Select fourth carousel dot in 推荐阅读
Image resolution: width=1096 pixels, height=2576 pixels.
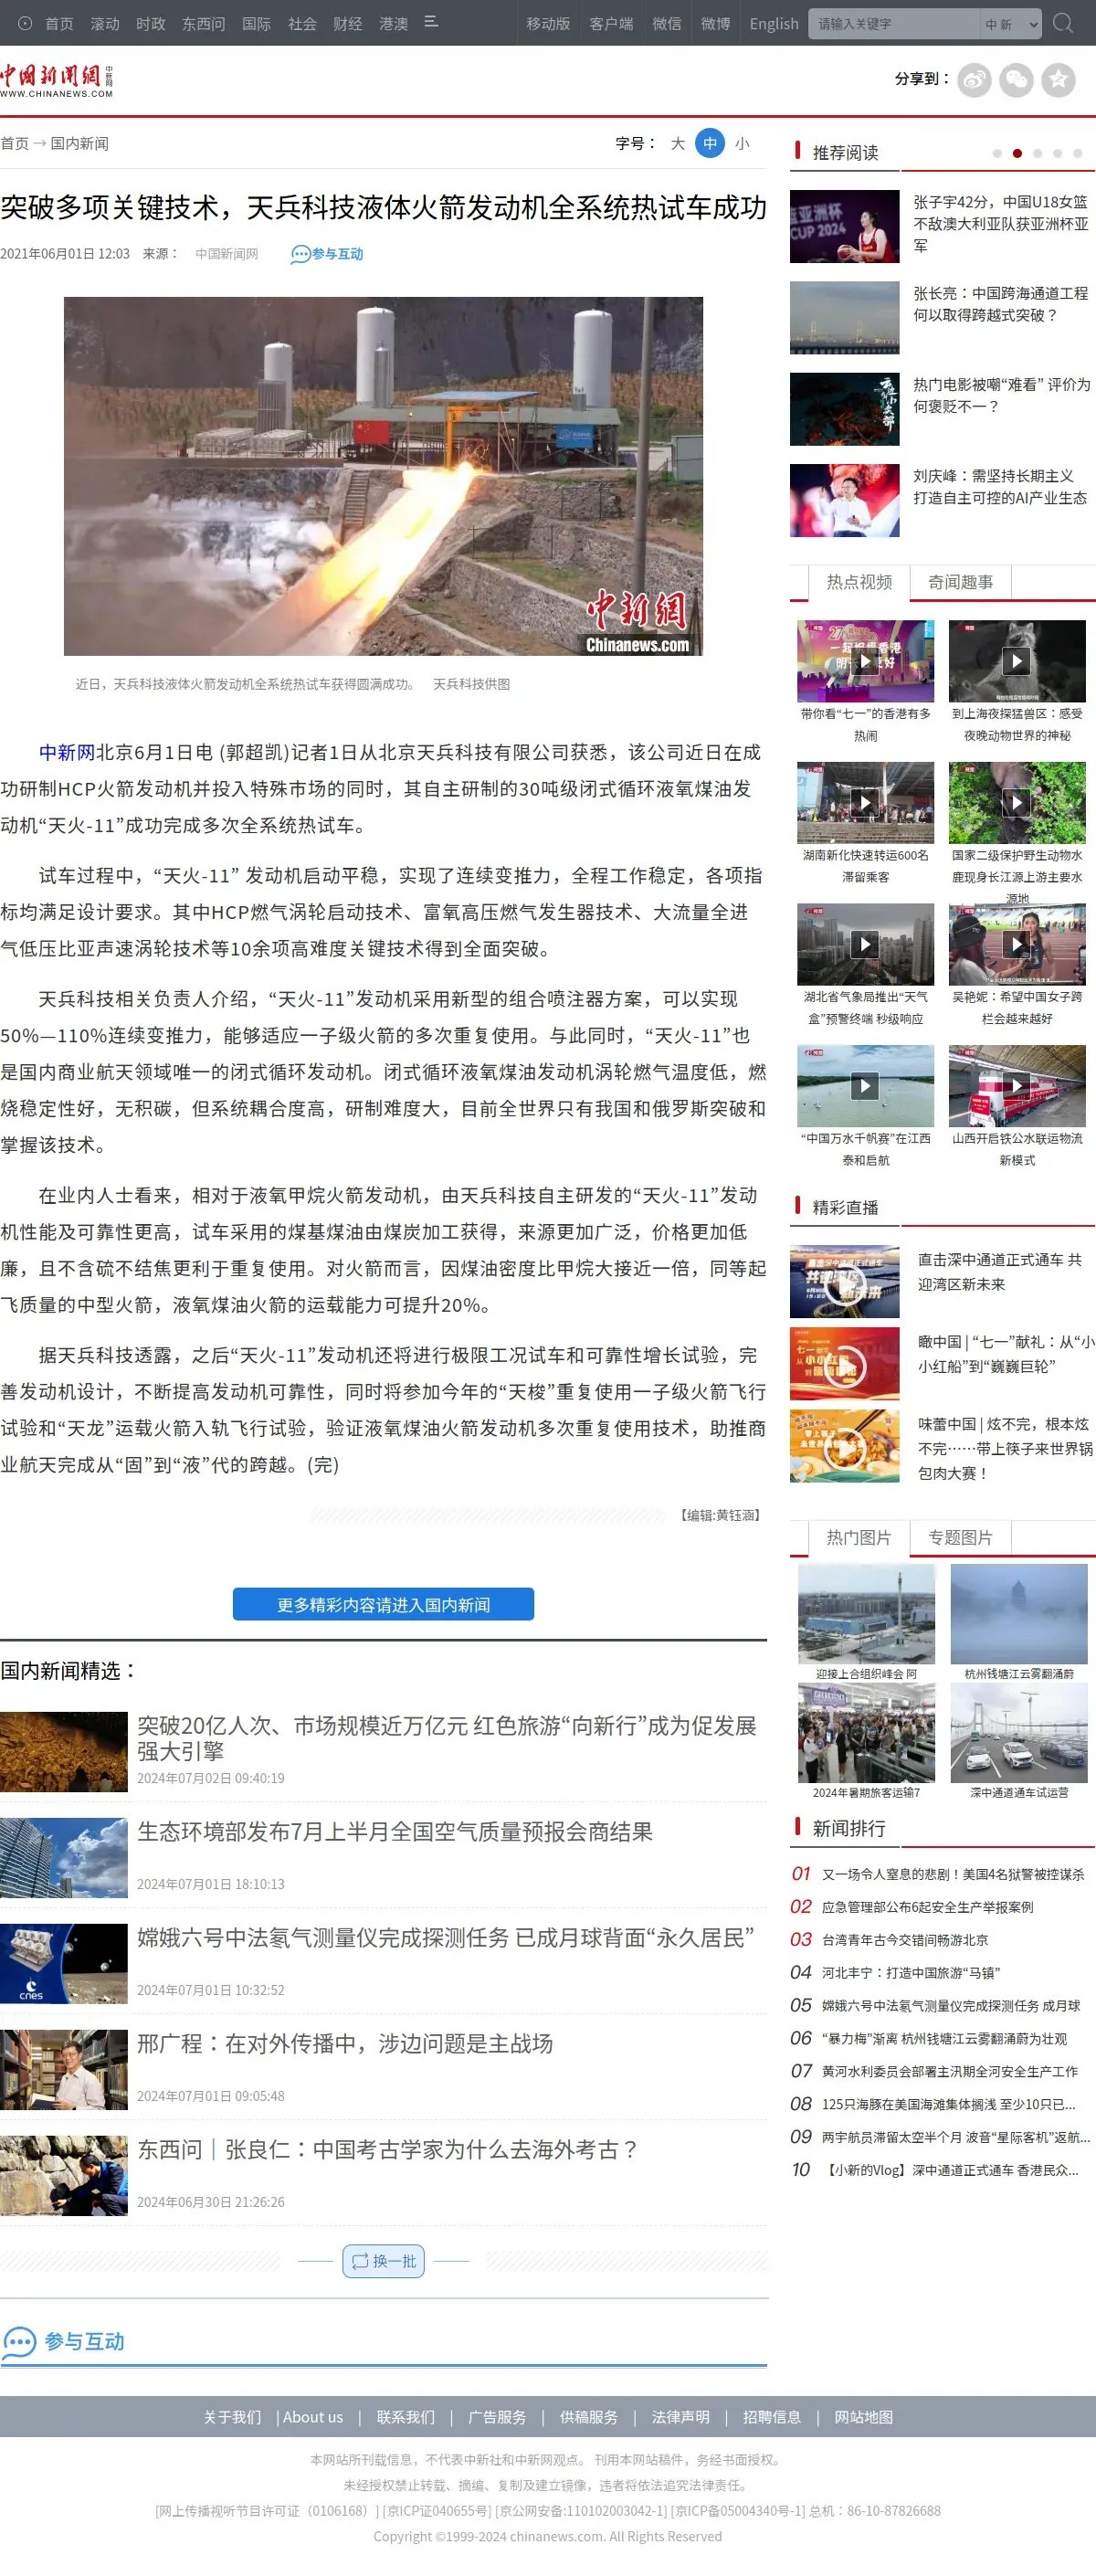1057,153
